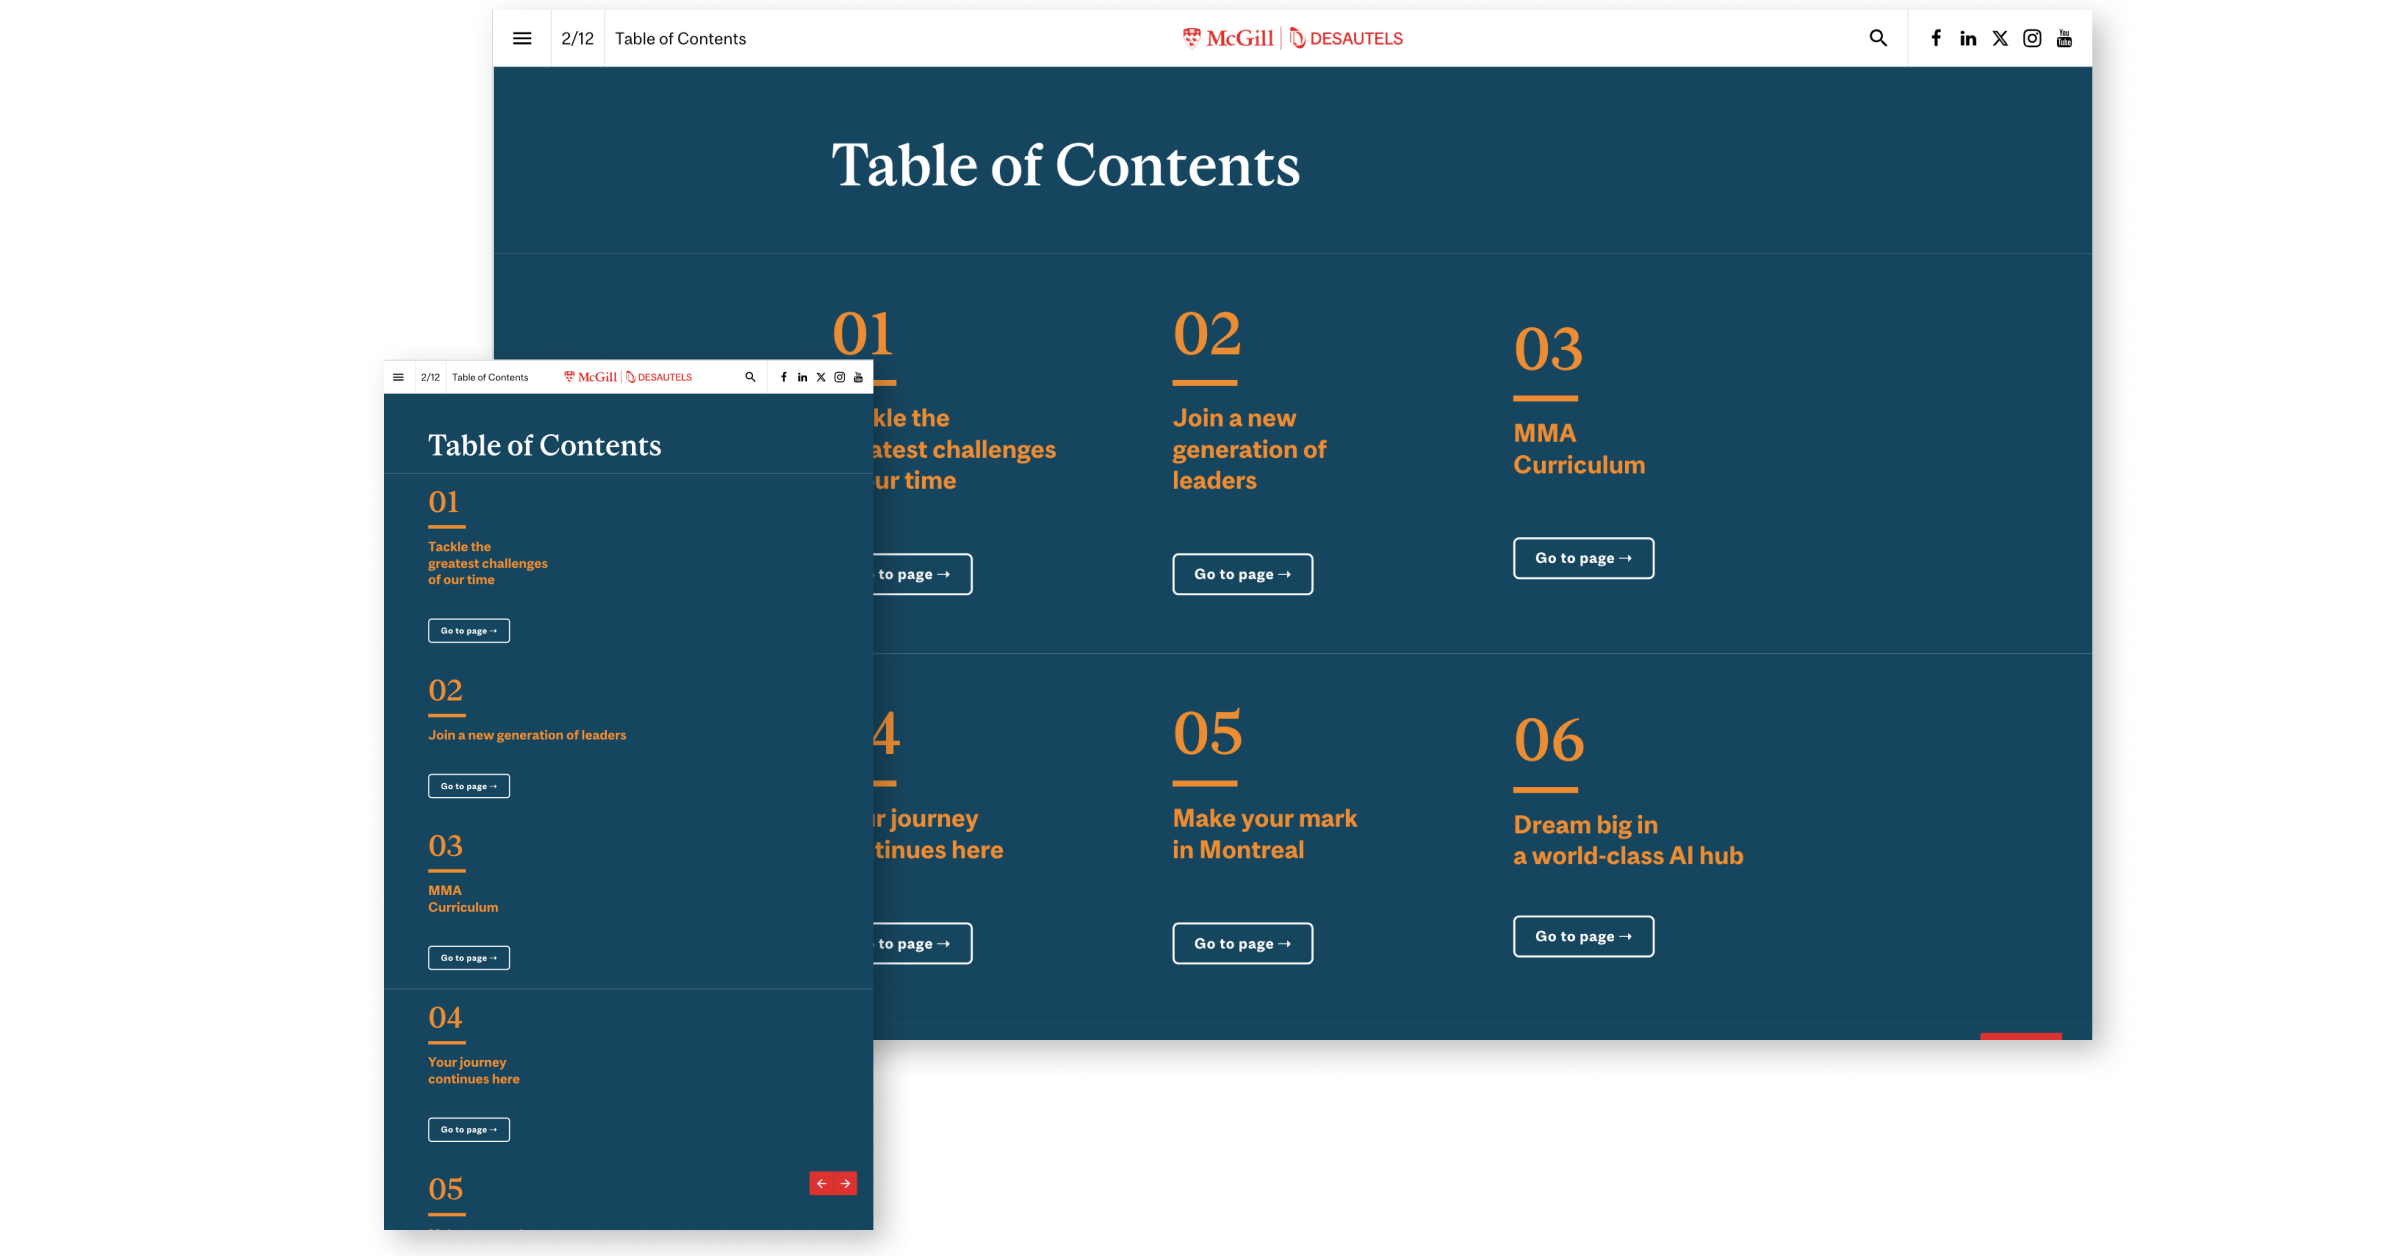
Task: Open hamburger menu in small mobile window
Action: coord(398,377)
